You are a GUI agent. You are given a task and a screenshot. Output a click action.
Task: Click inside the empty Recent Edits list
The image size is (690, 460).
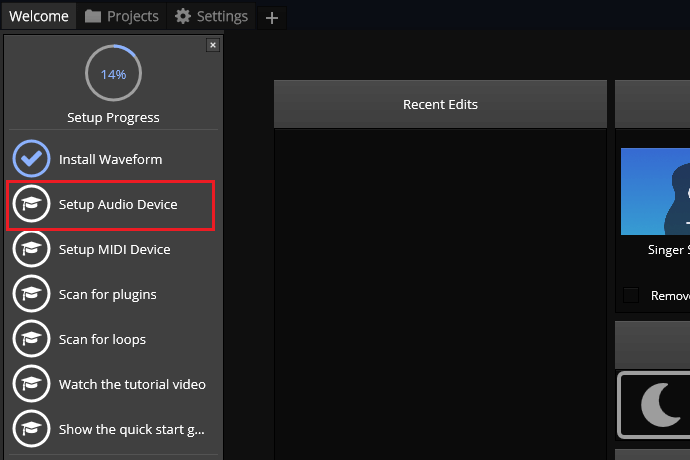pyautogui.click(x=440, y=290)
